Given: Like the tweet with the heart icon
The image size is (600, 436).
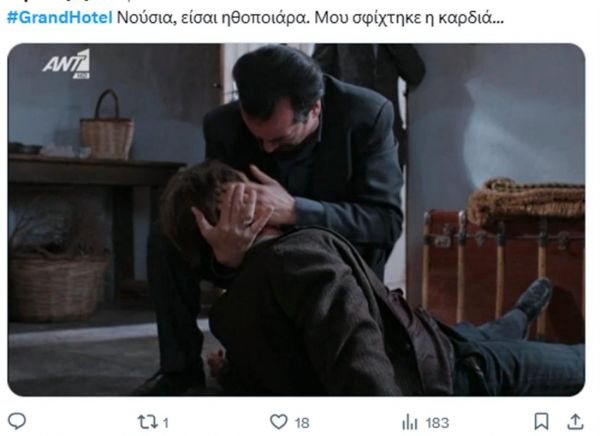Looking at the screenshot, I should (279, 422).
